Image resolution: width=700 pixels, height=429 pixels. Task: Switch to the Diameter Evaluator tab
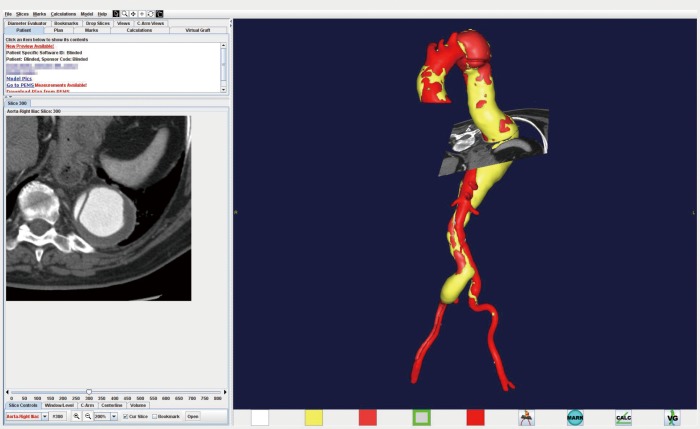27,23
